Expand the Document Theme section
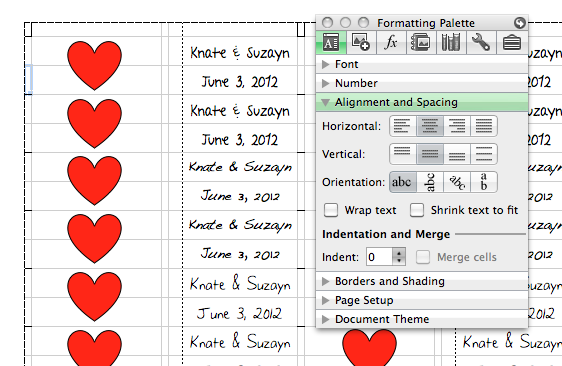Viewport: 562px width, 366px height. click(422, 319)
